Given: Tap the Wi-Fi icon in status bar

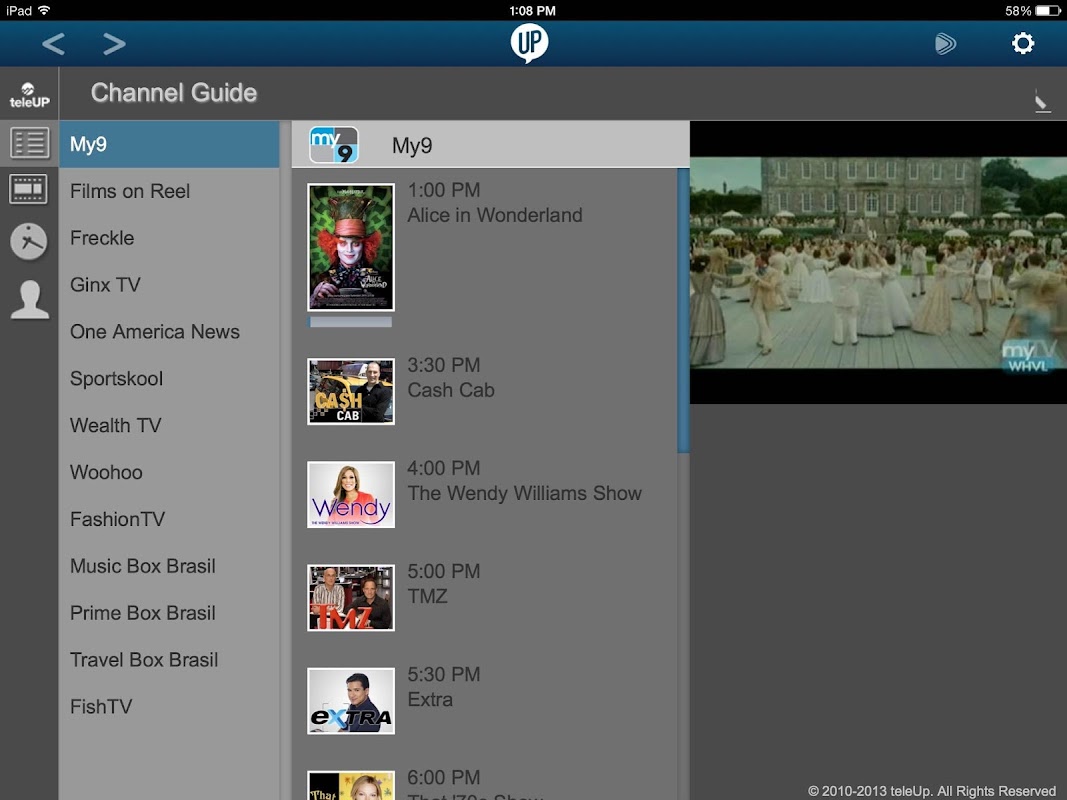Looking at the screenshot, I should (x=44, y=10).
